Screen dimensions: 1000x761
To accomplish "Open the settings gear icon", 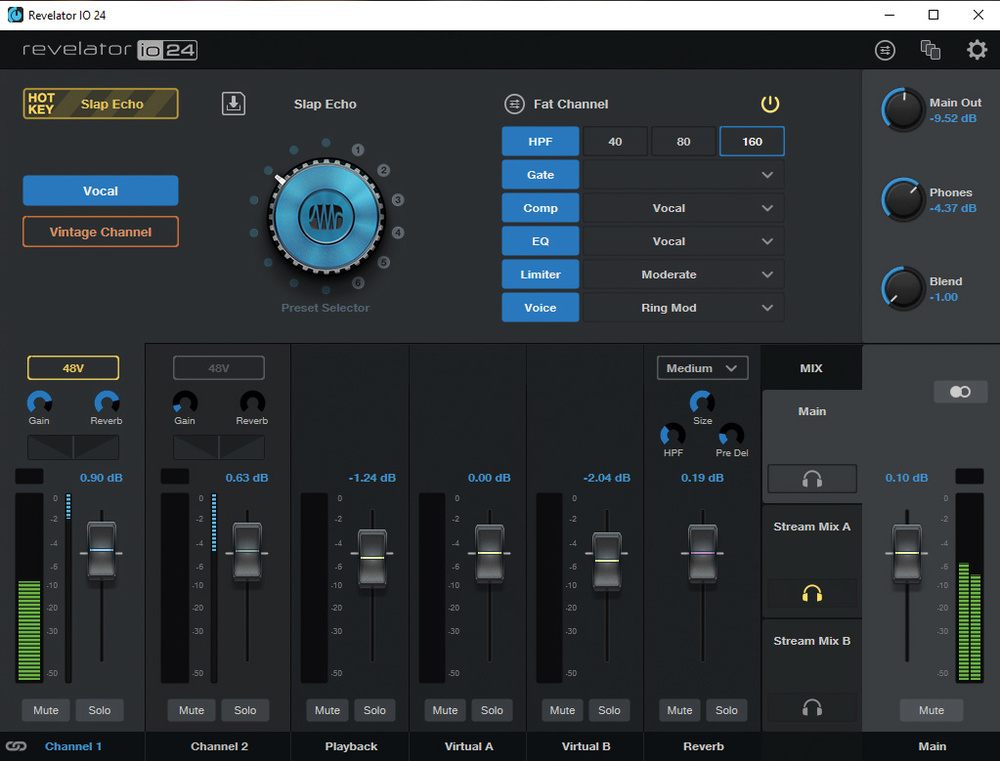I will coord(976,49).
